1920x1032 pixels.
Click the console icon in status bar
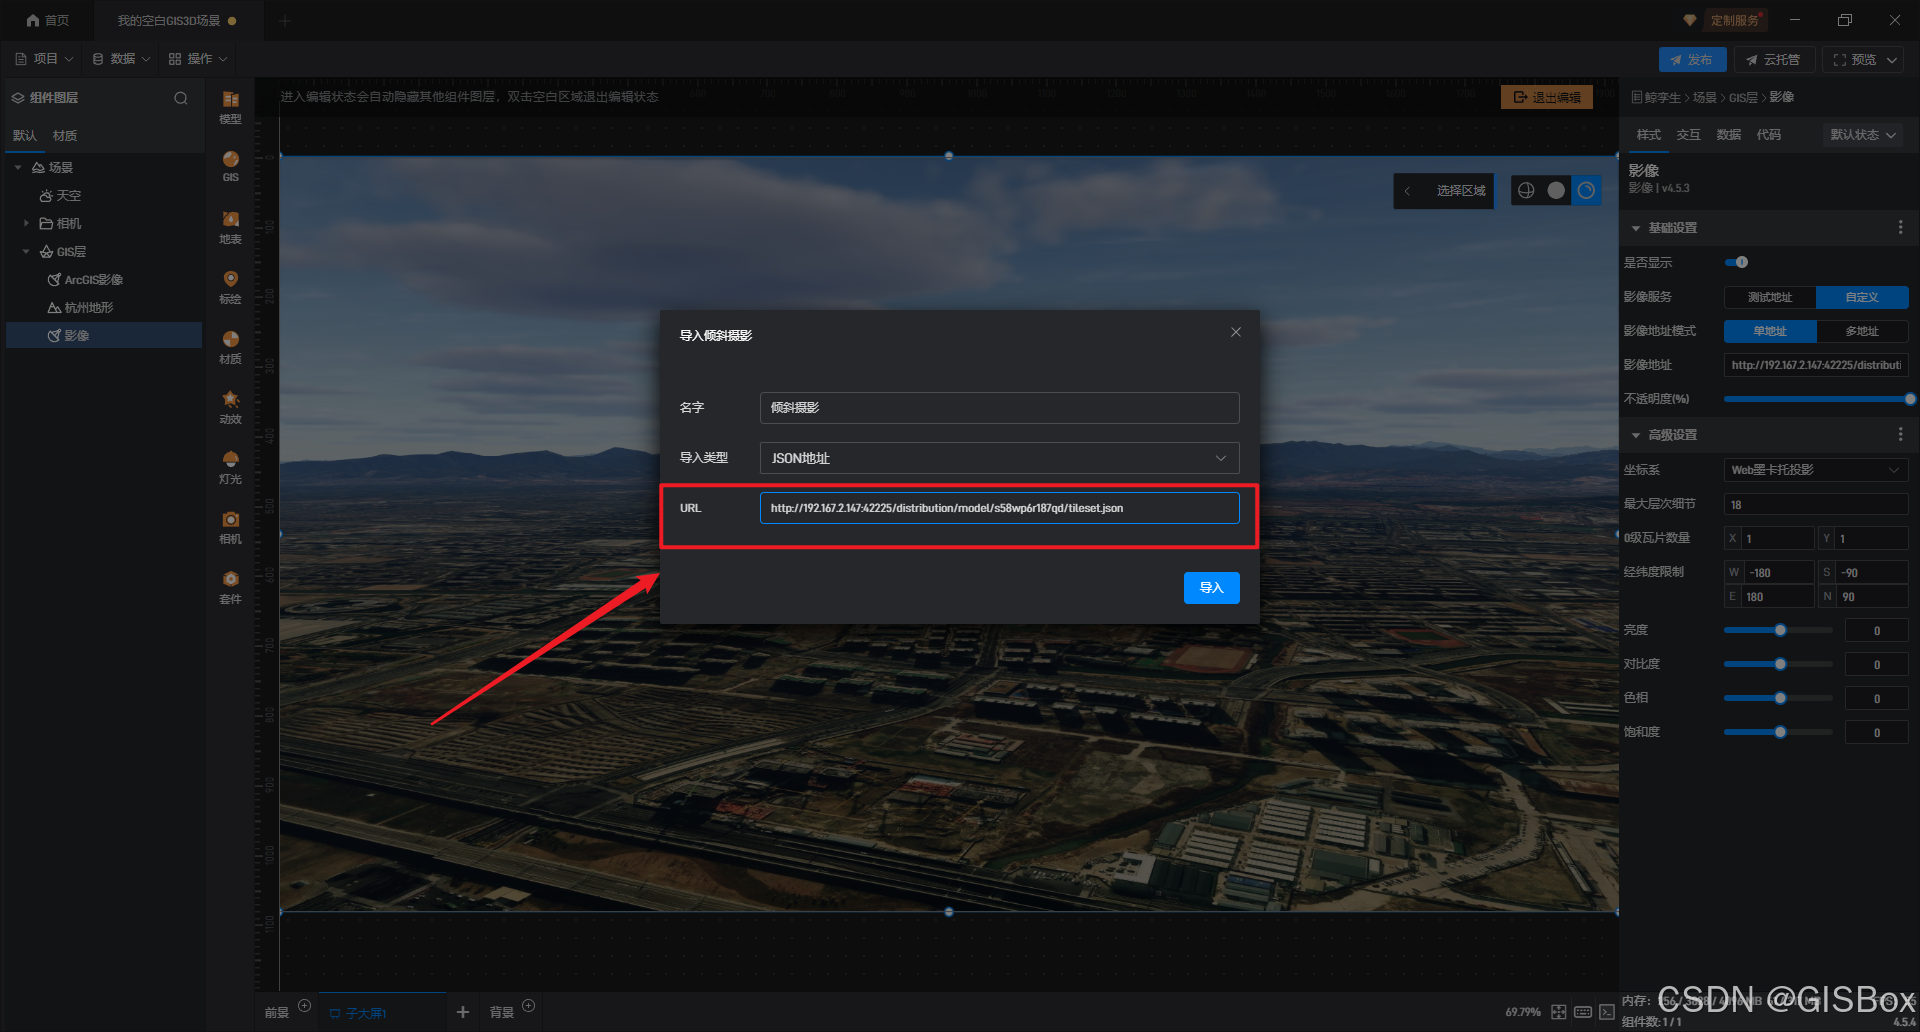coord(1607,1012)
